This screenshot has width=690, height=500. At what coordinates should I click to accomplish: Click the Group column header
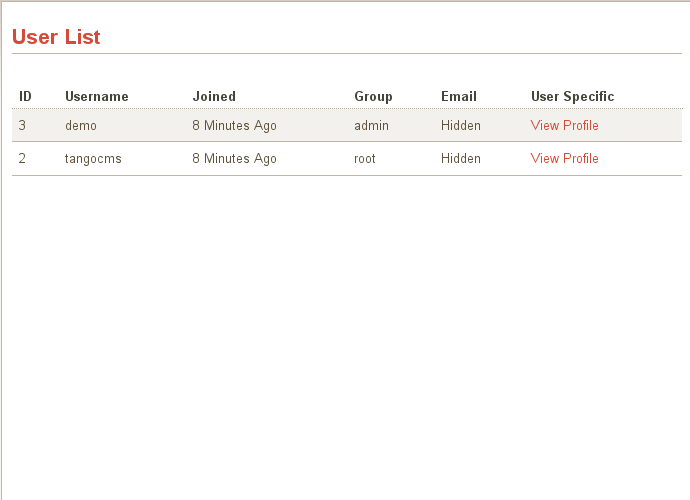pyautogui.click(x=373, y=96)
